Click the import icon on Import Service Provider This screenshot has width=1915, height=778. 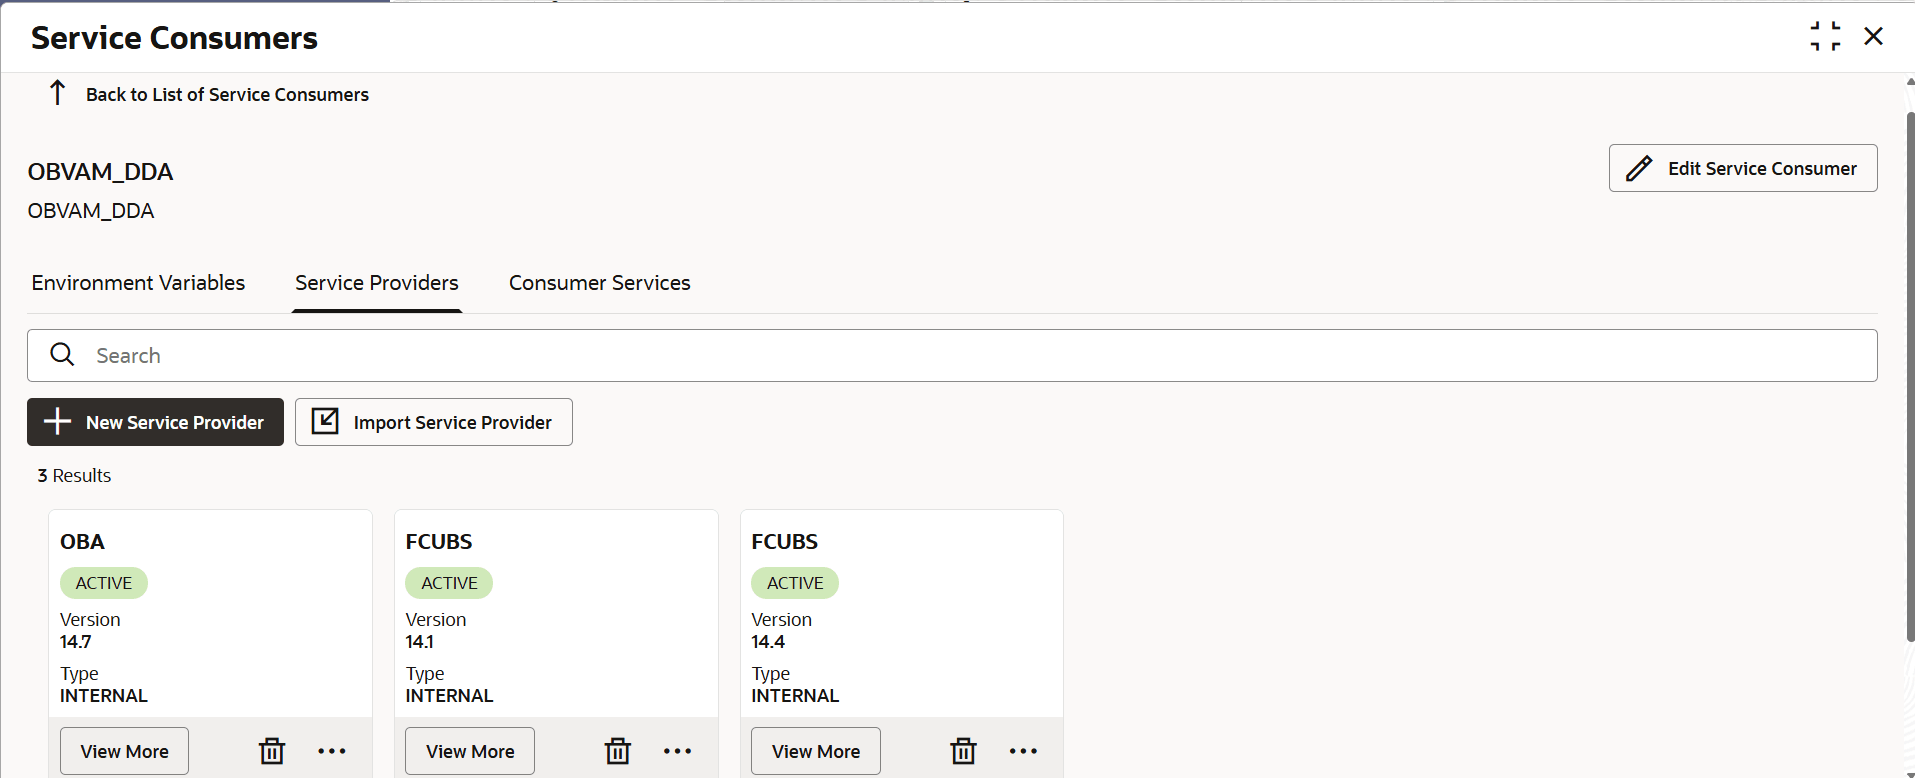coord(325,421)
